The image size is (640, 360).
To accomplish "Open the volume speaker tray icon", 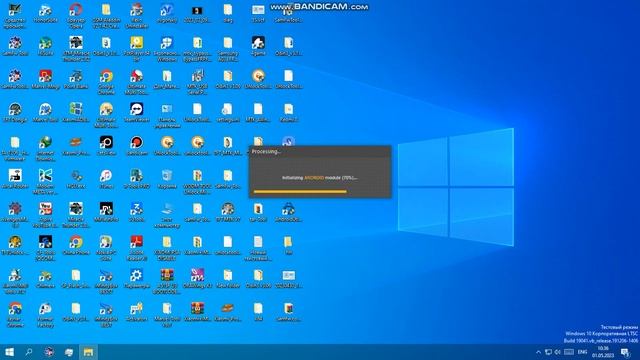I will pos(558,352).
